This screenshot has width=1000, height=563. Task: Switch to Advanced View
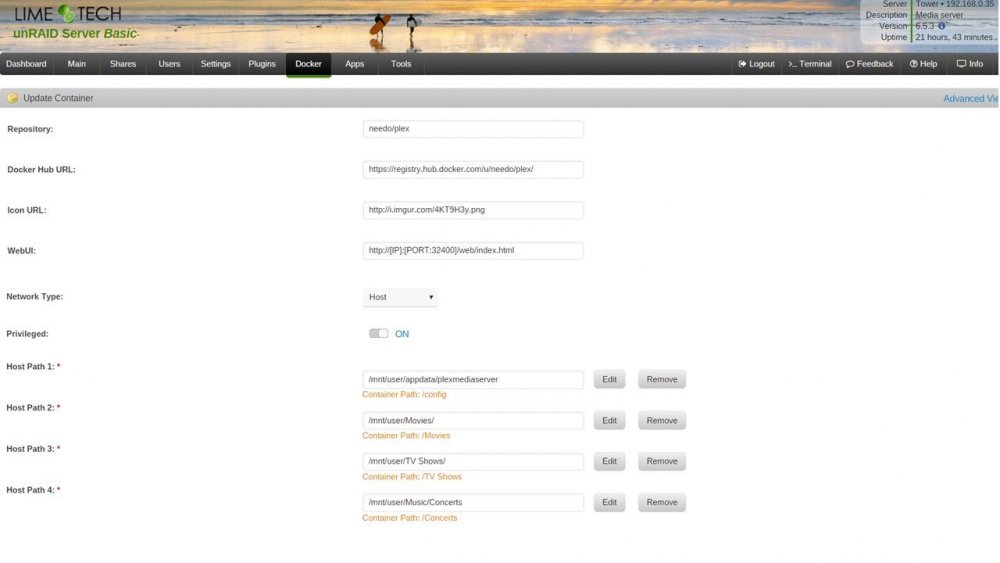point(971,98)
